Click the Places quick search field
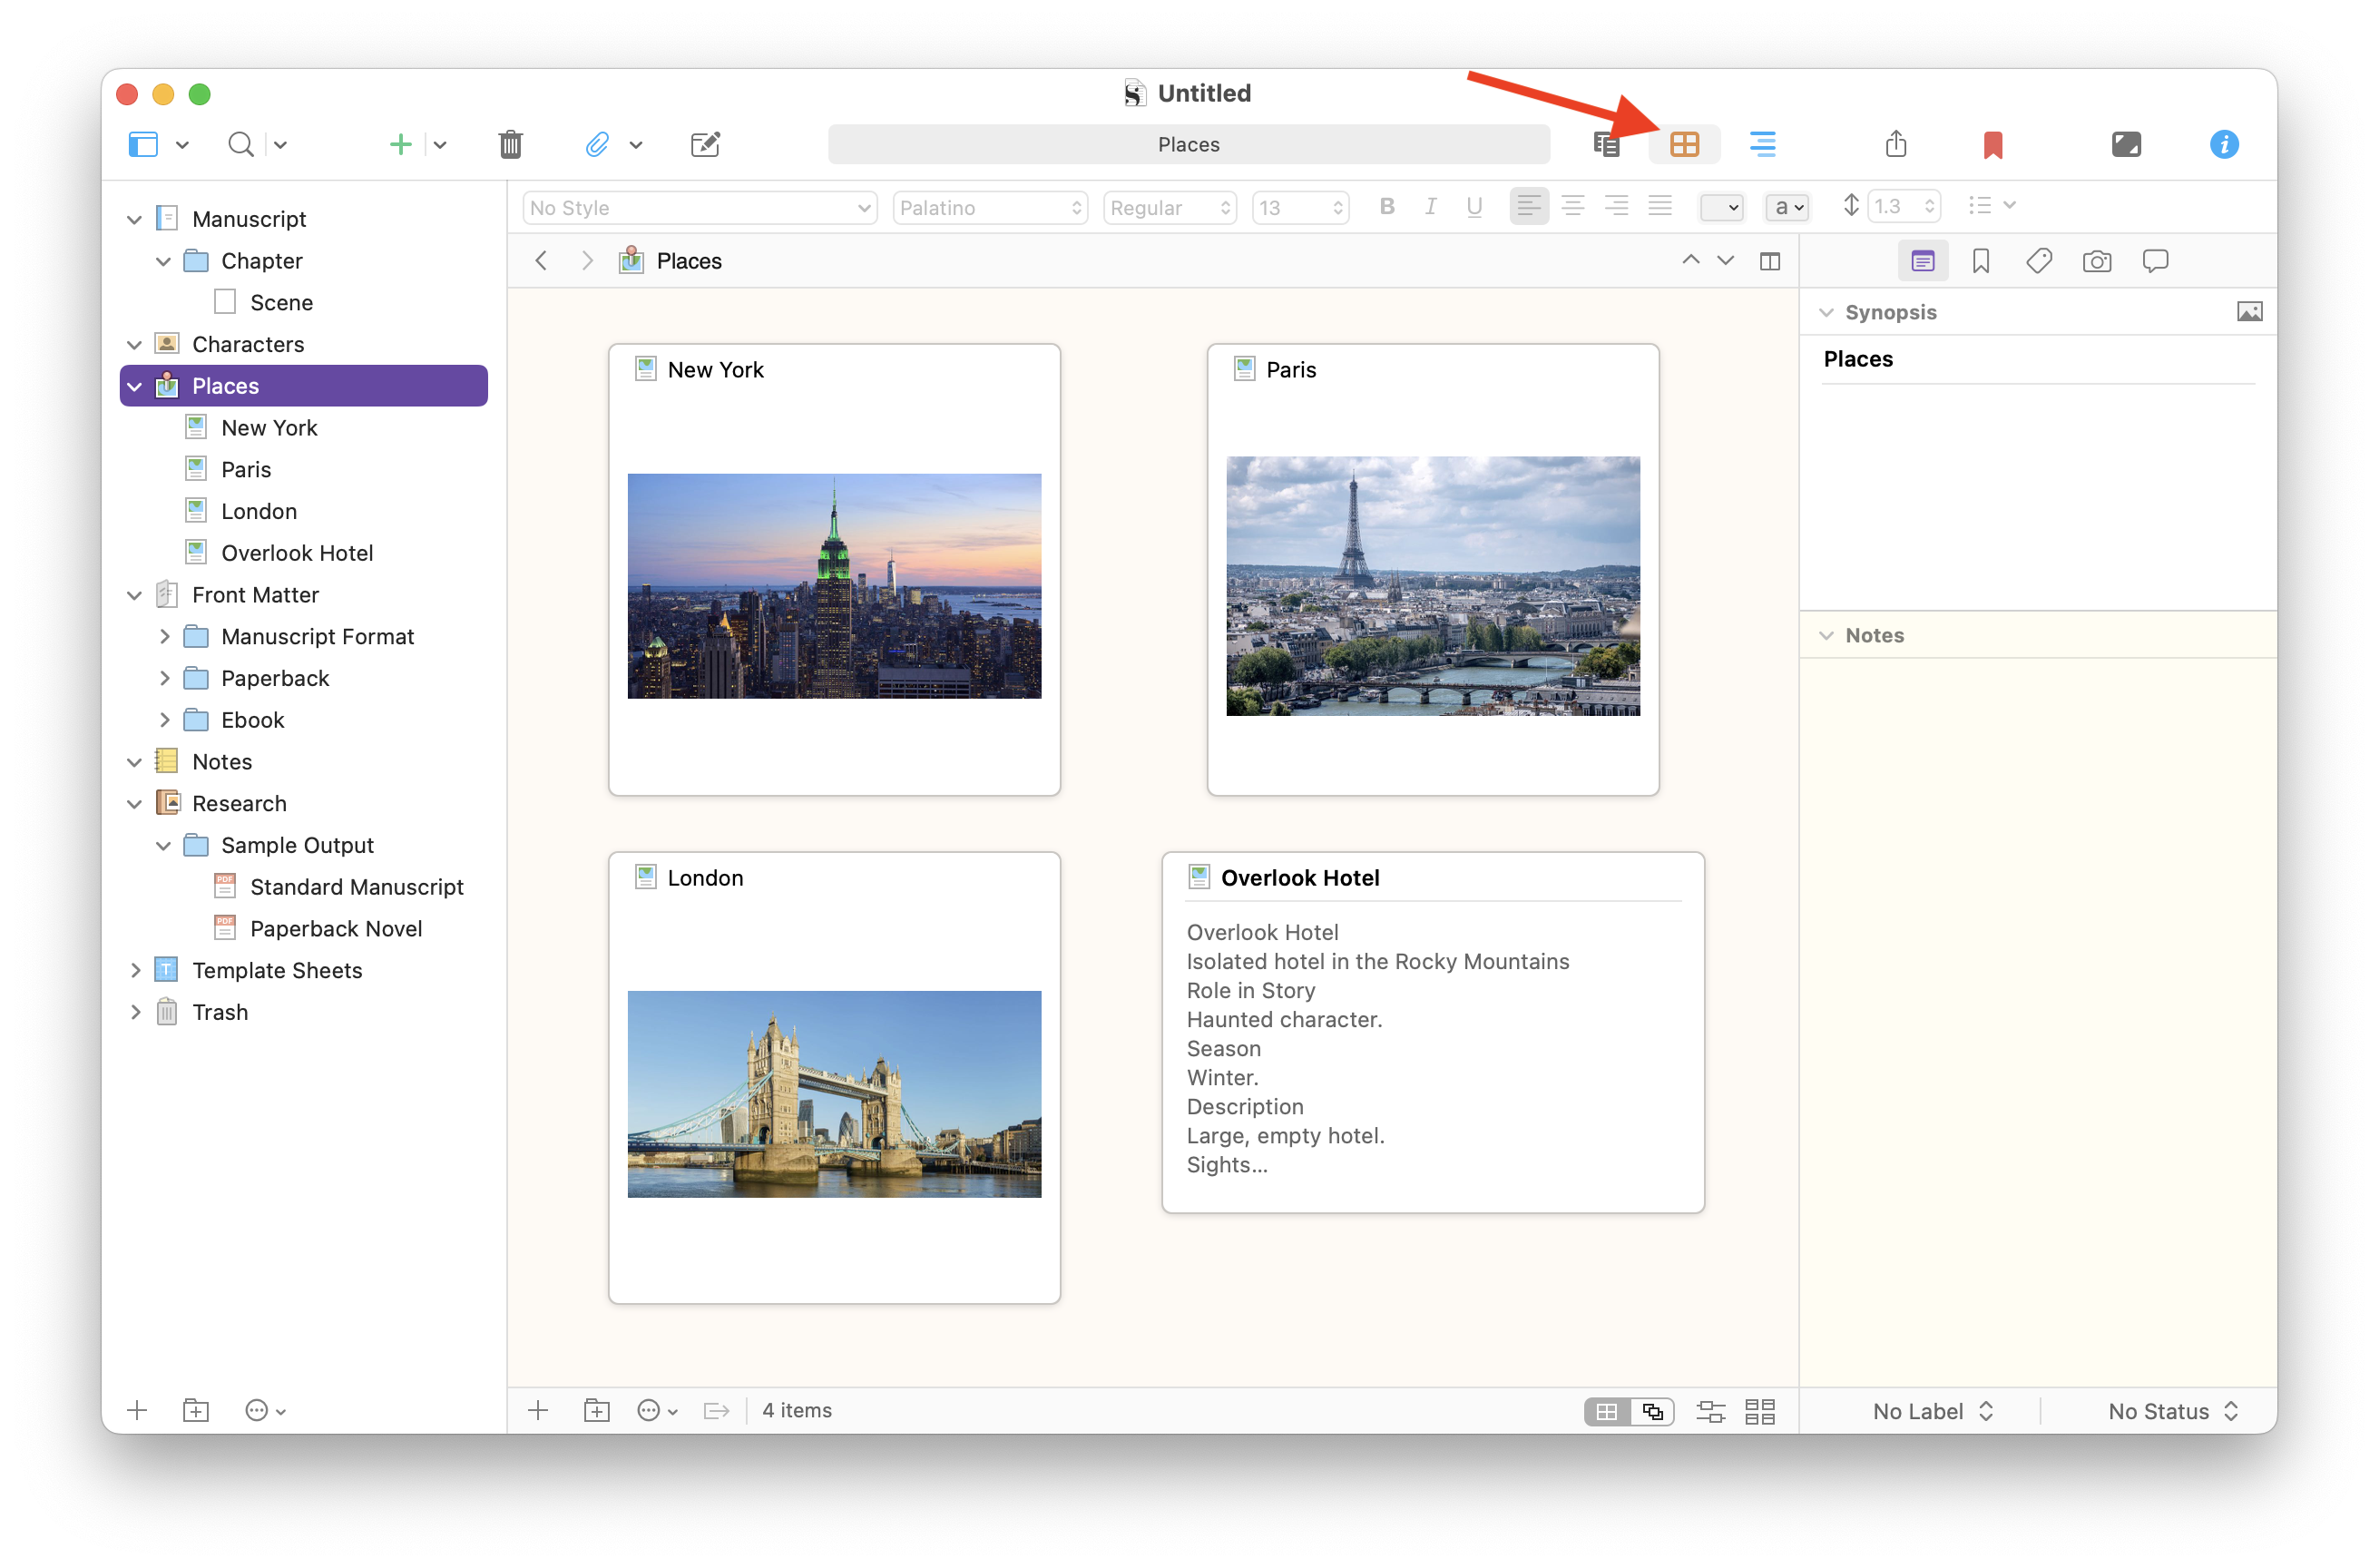Image resolution: width=2379 pixels, height=1568 pixels. (1188, 144)
